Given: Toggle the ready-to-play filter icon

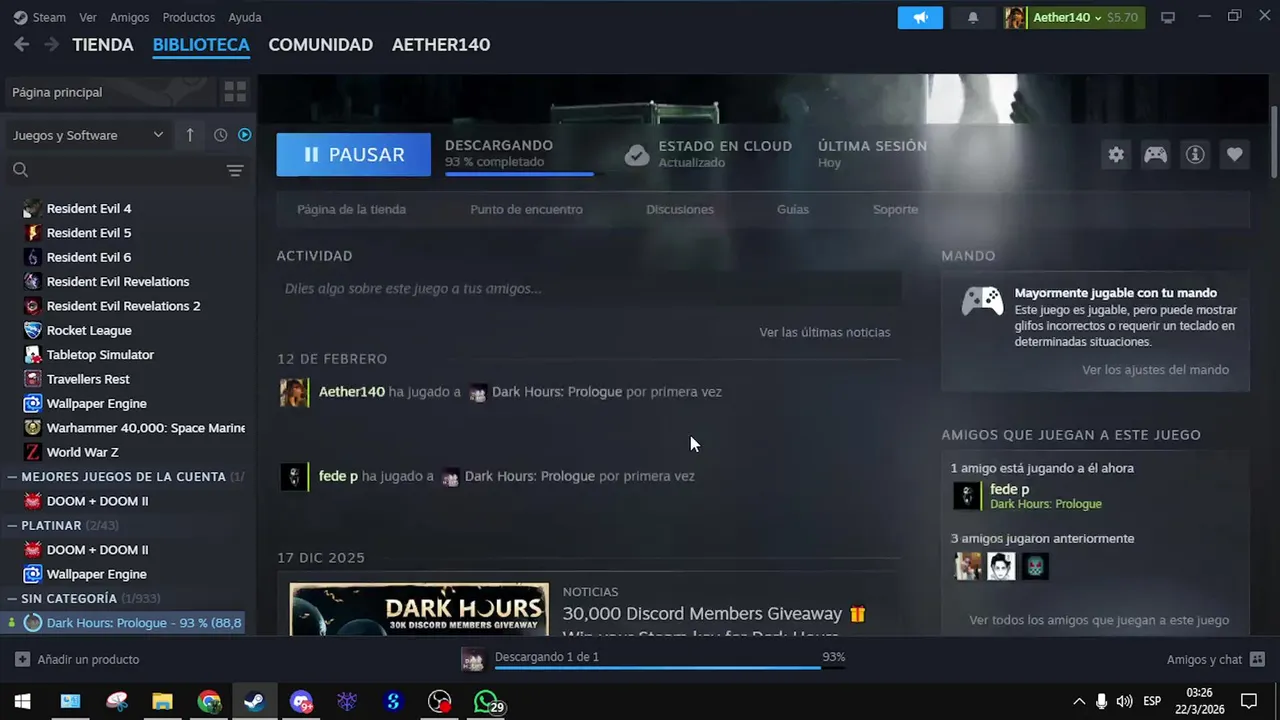Looking at the screenshot, I should [x=244, y=135].
